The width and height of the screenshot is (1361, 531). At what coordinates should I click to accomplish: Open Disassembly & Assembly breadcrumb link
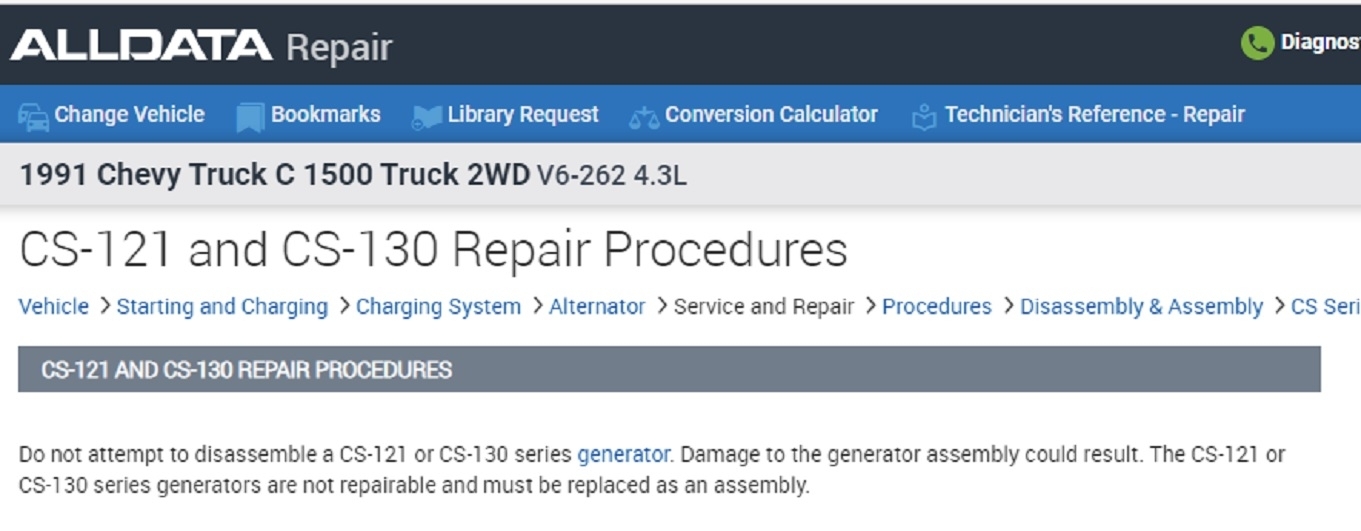click(1141, 307)
